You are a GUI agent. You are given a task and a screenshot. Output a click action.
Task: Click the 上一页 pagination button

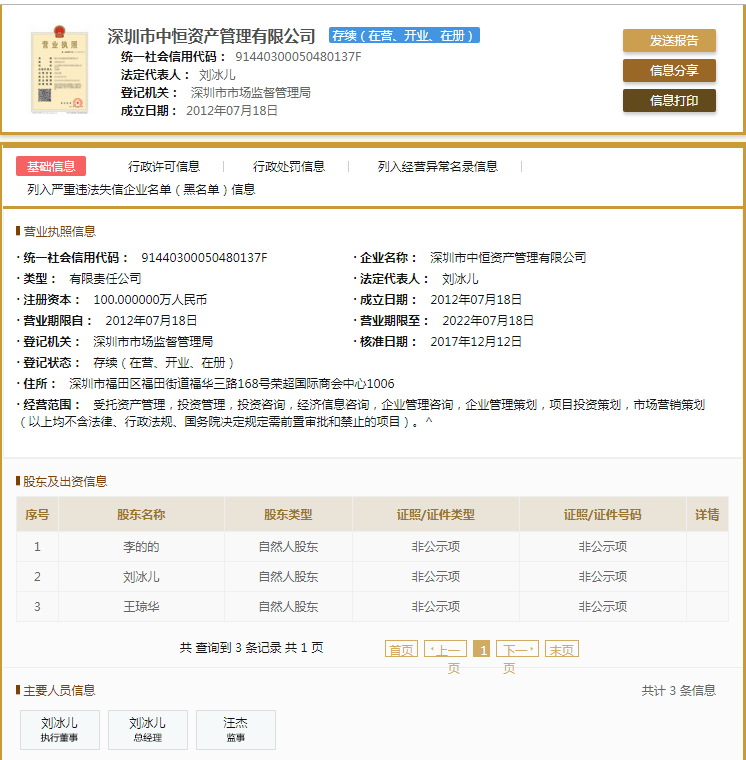pos(445,650)
